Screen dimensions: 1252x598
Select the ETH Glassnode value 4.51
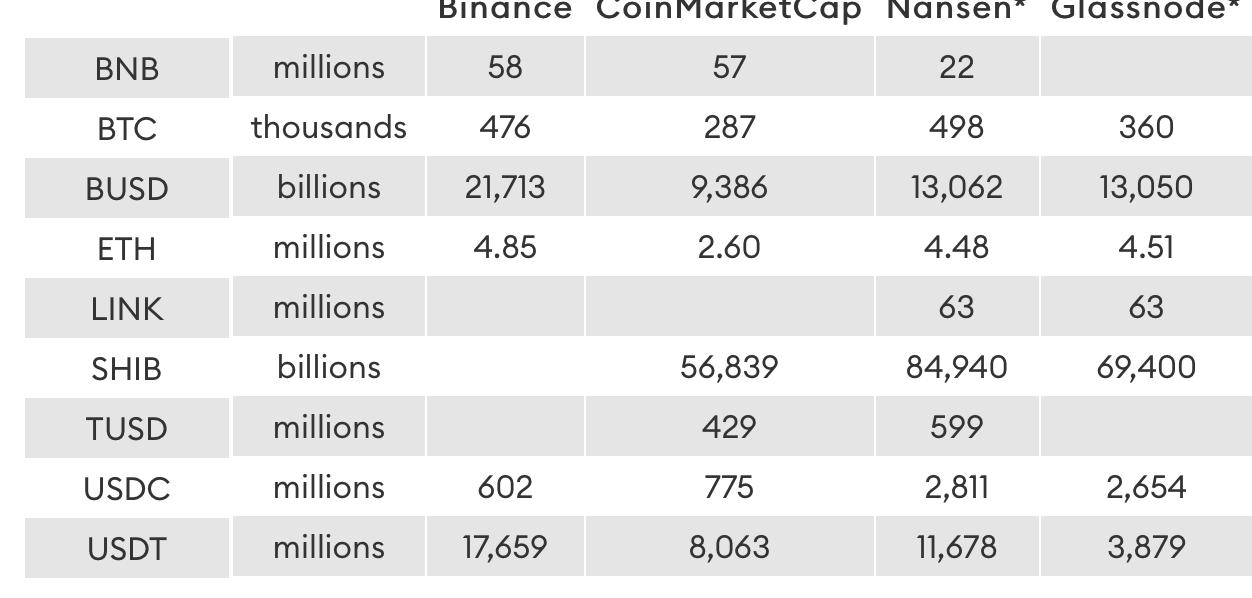click(x=1146, y=247)
